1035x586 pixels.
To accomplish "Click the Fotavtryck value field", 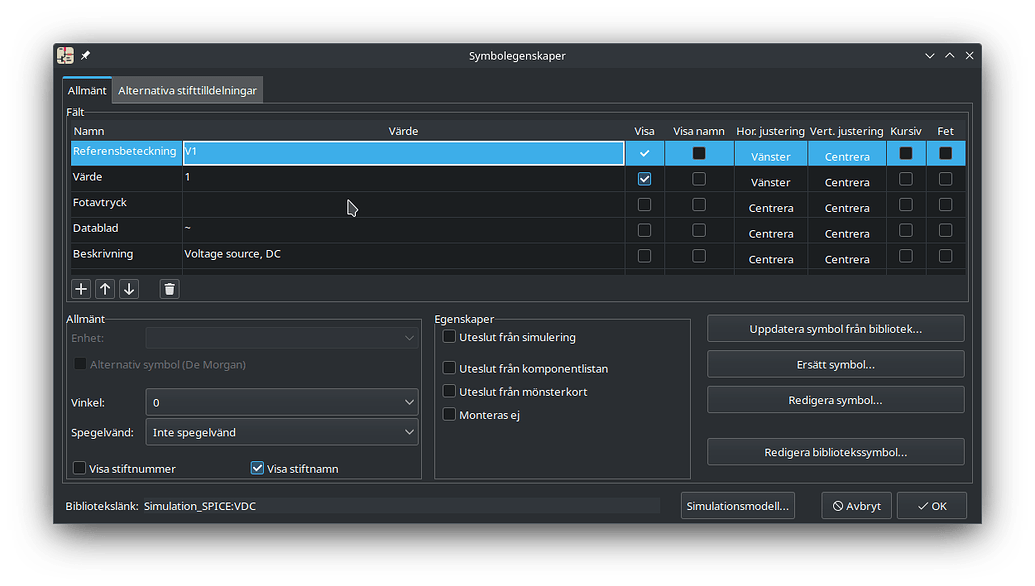I will [403, 204].
